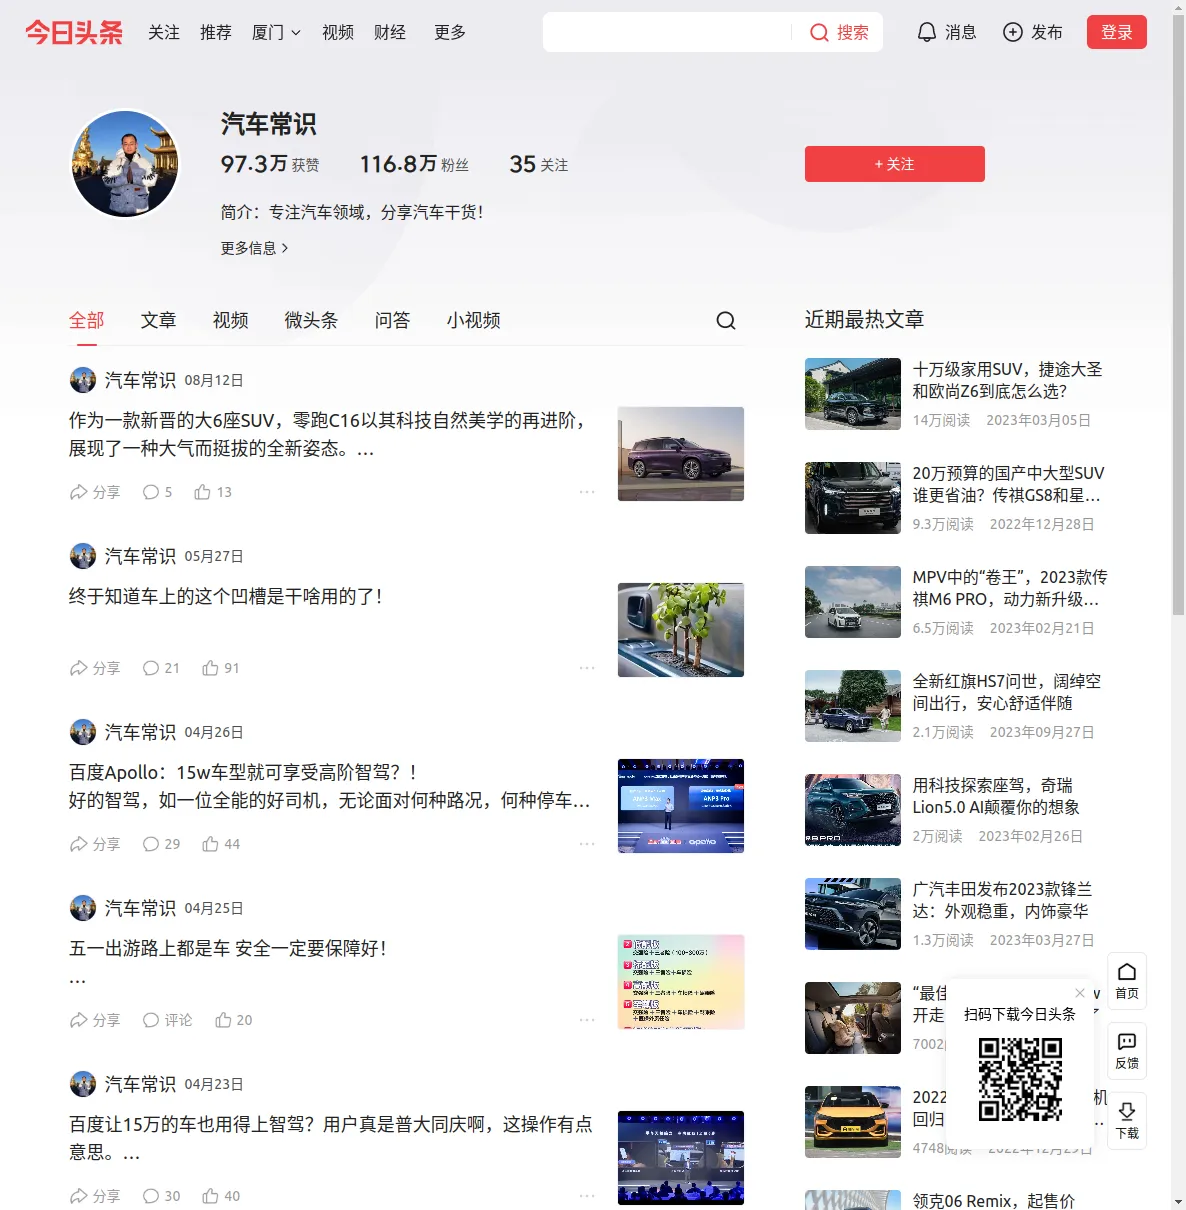1186x1210 pixels.
Task: Click the 今日头条 logo
Action: pyautogui.click(x=74, y=33)
